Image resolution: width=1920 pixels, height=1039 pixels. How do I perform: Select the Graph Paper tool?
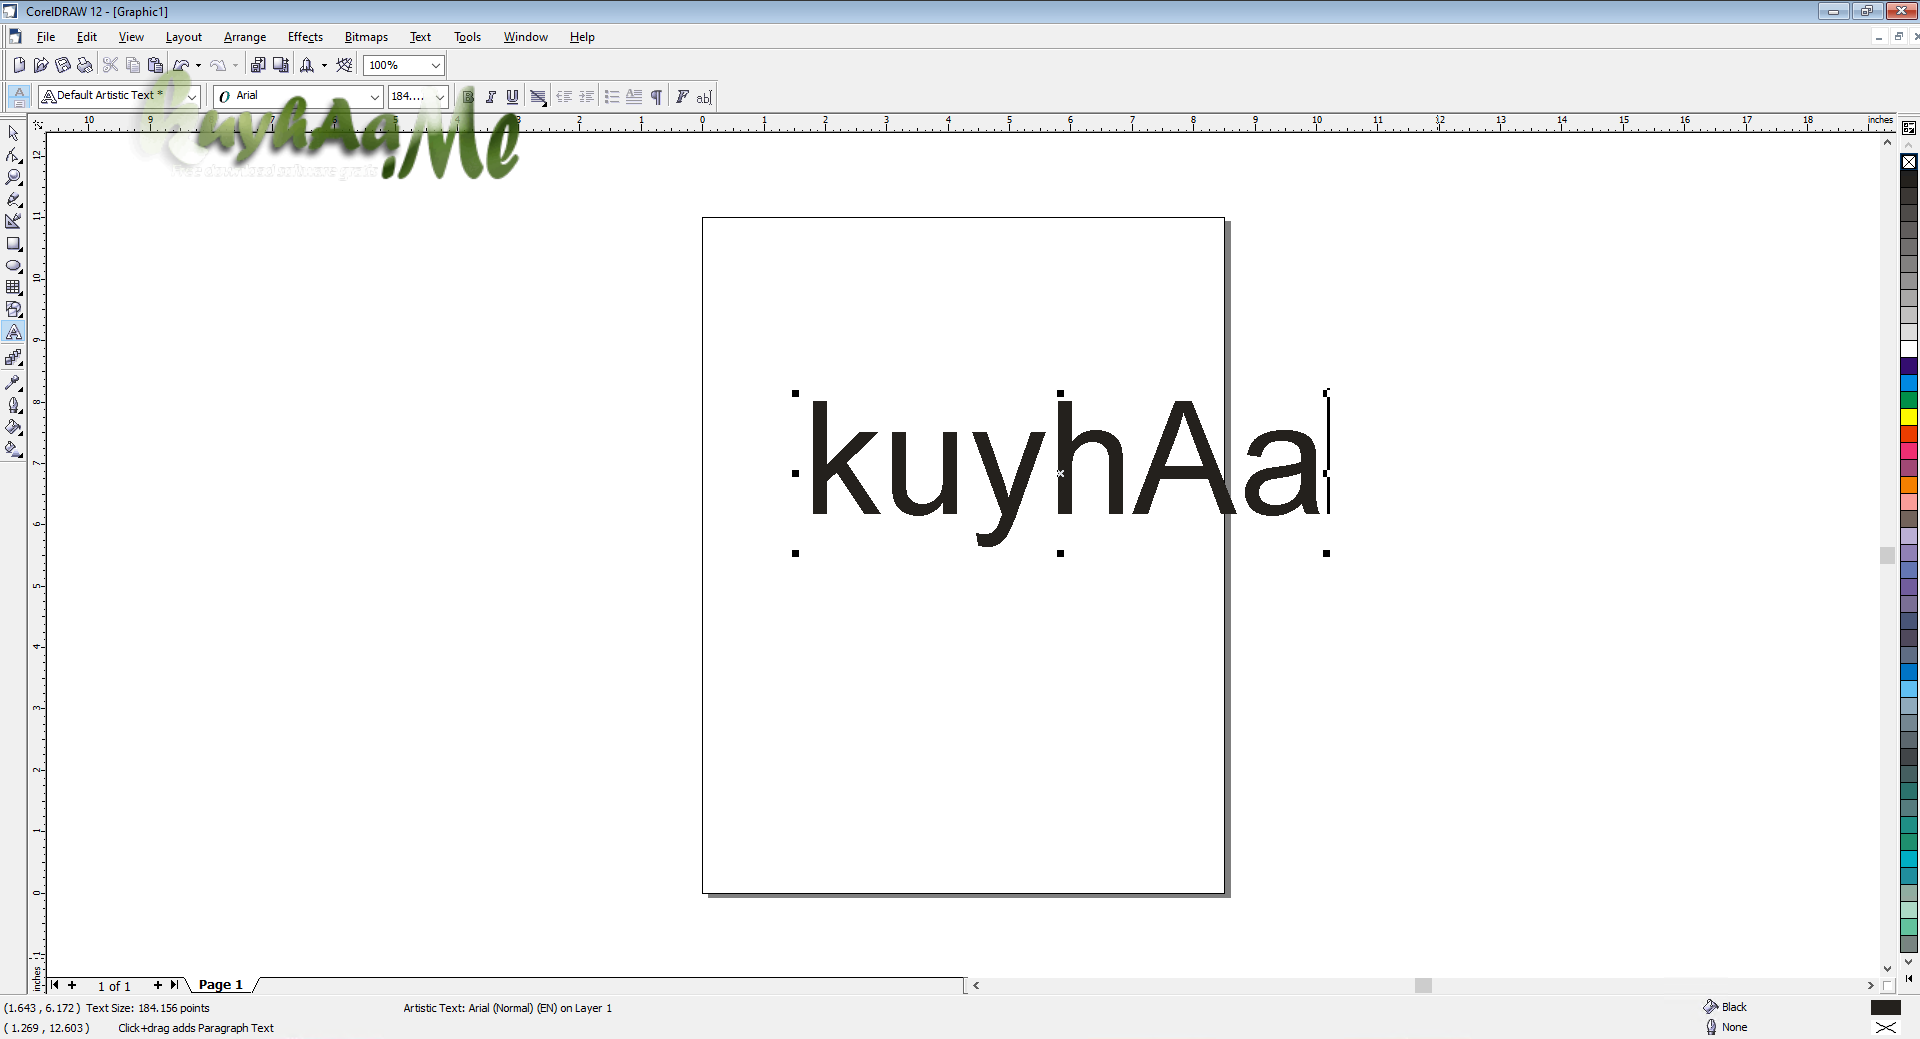13,288
